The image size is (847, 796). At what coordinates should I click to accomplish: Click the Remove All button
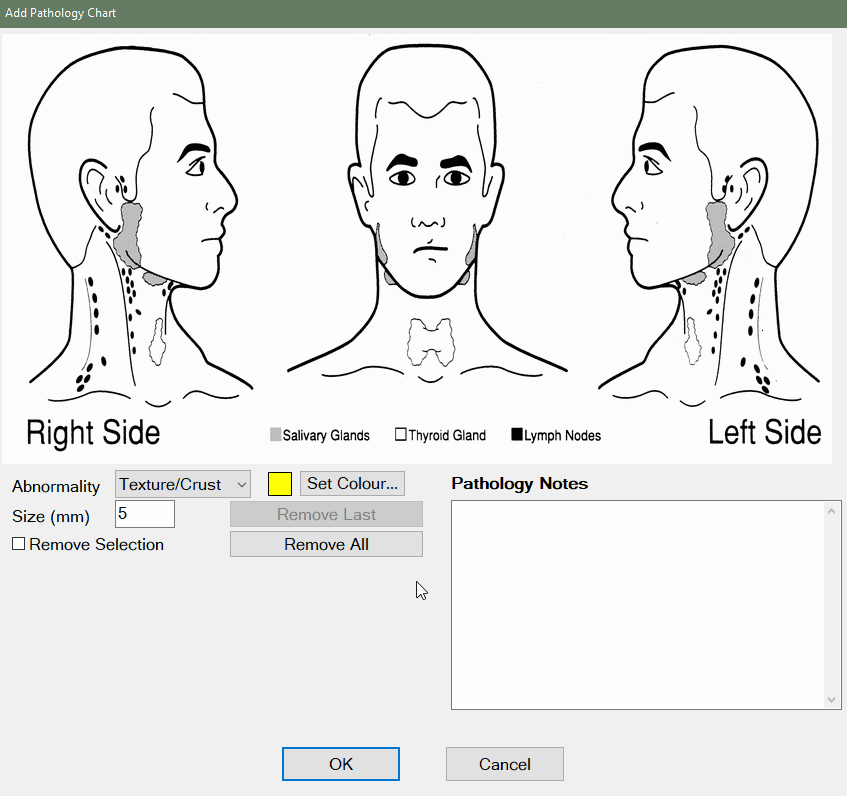326,544
